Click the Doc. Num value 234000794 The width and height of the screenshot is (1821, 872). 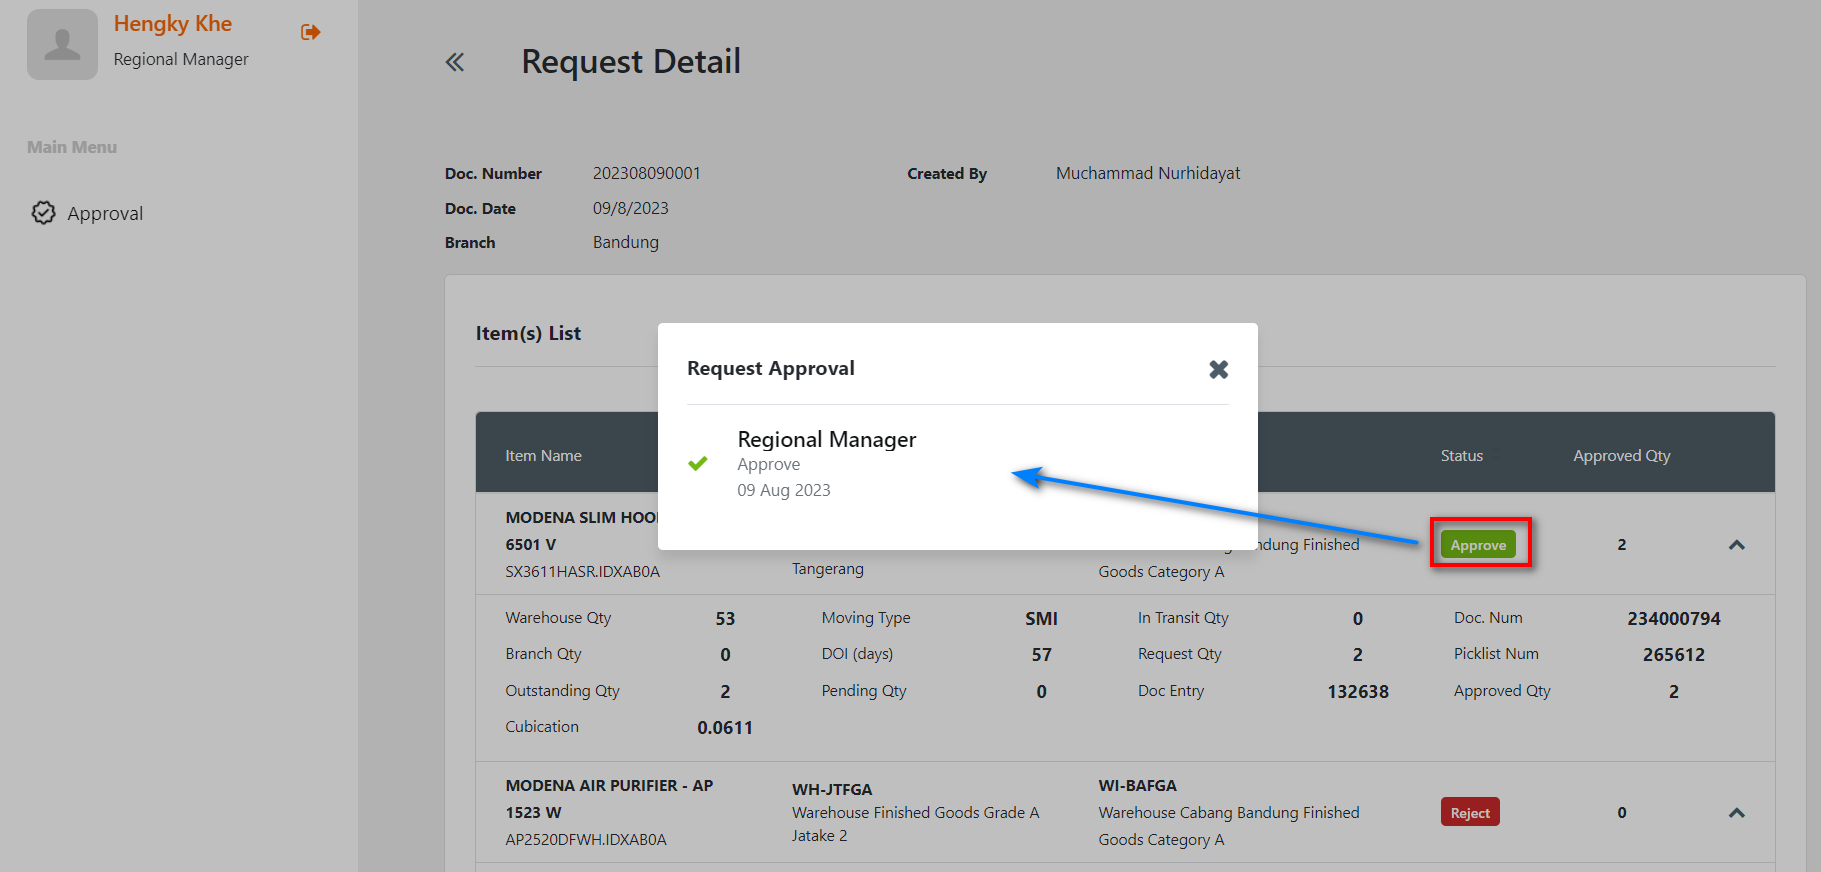click(x=1673, y=619)
